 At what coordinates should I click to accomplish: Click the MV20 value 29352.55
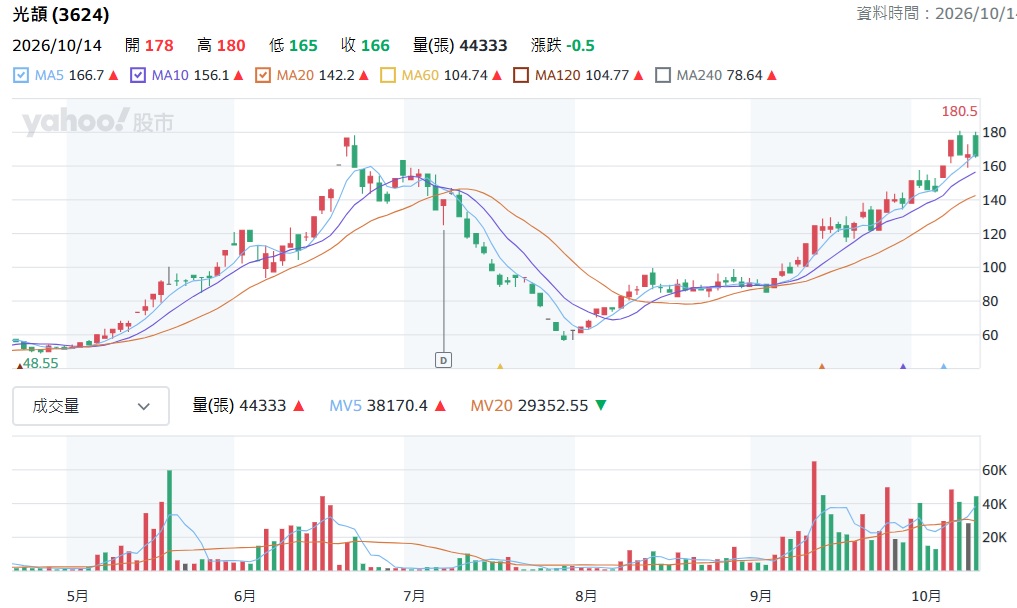coord(553,406)
